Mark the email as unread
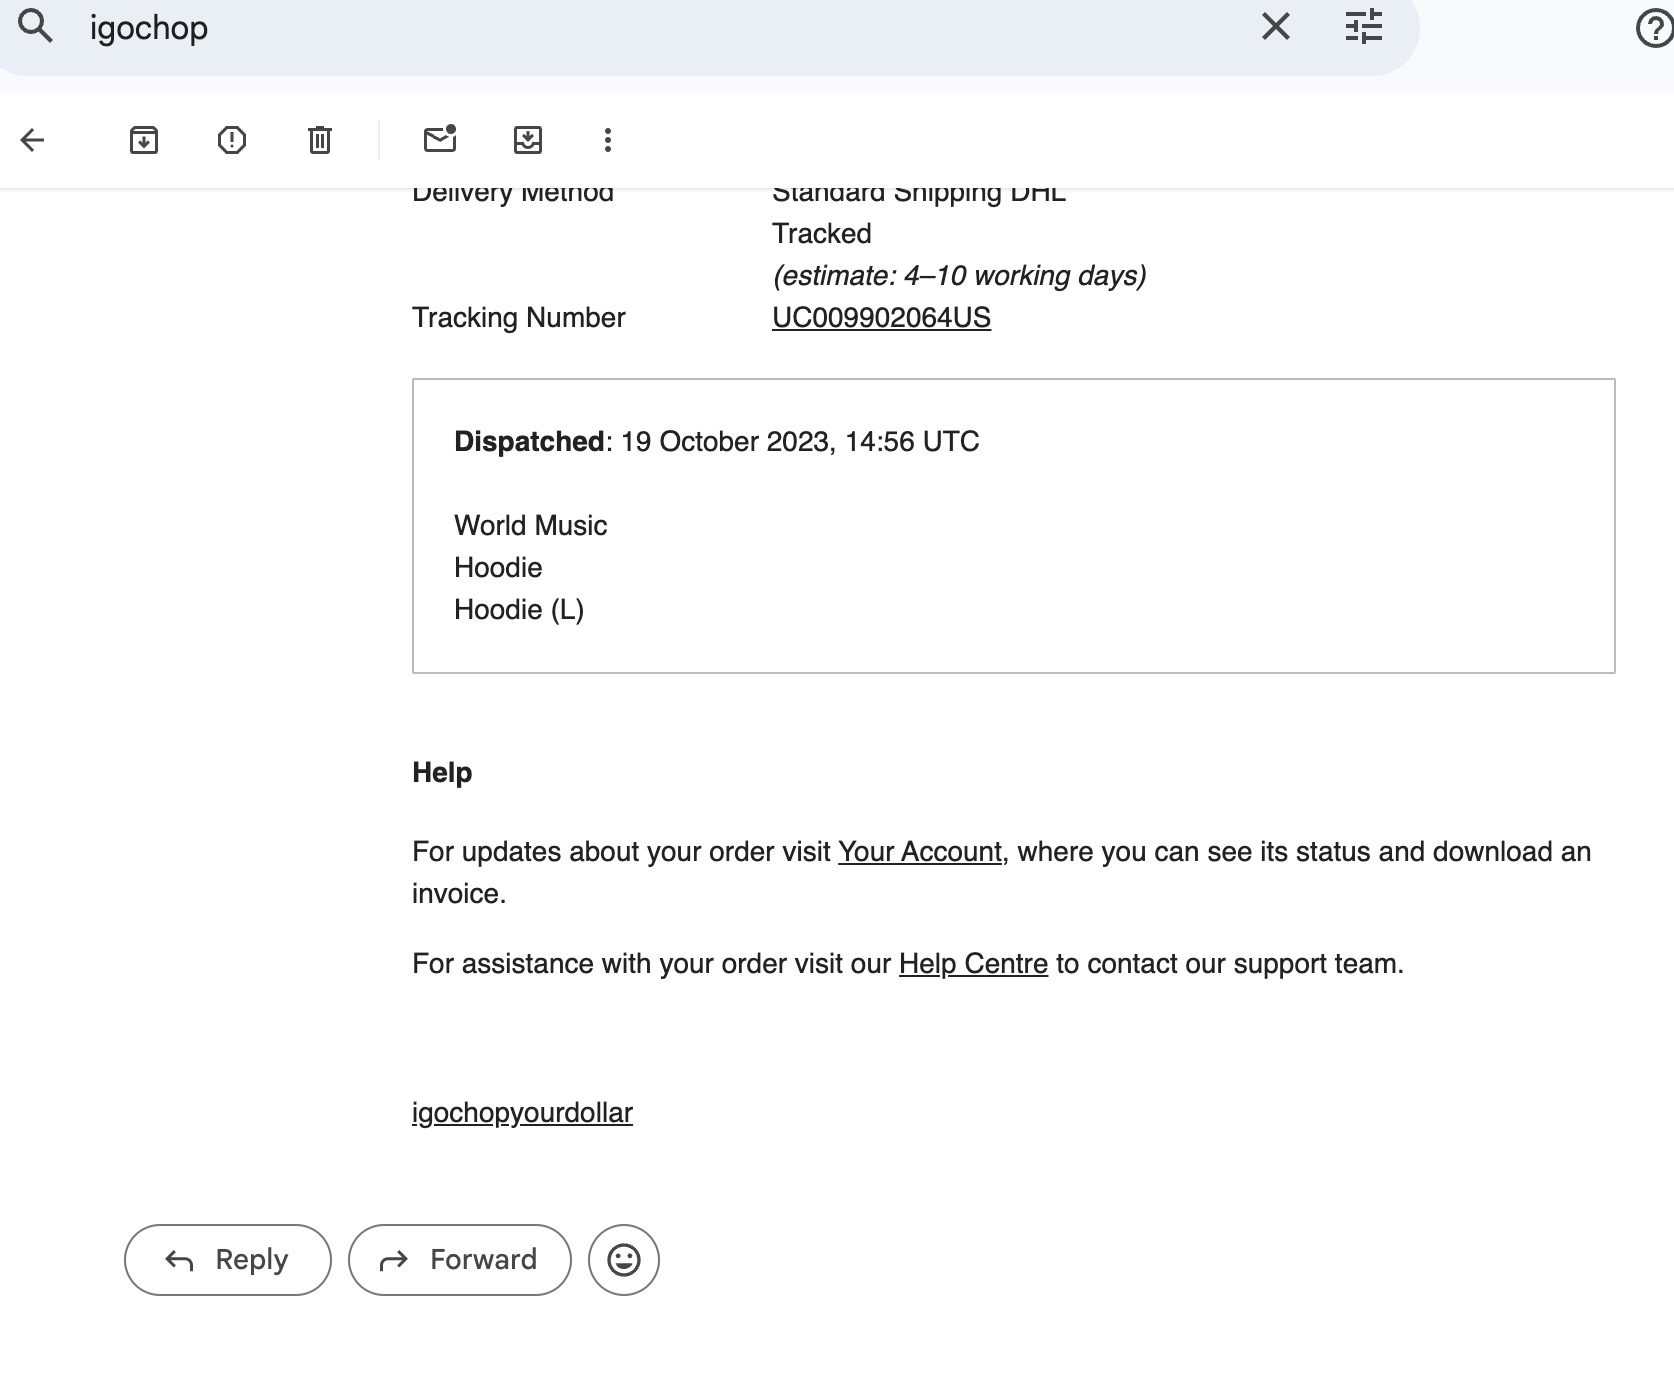This screenshot has height=1400, width=1674. click(440, 139)
